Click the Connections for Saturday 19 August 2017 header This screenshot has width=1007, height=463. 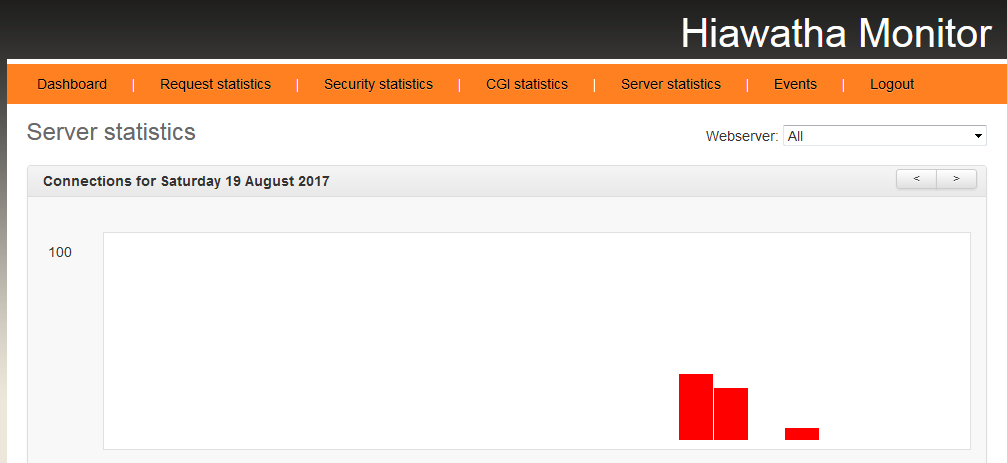(186, 181)
